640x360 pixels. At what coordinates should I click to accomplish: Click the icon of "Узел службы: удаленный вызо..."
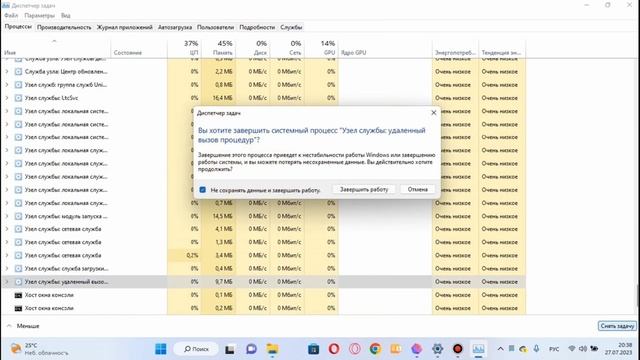[18, 282]
